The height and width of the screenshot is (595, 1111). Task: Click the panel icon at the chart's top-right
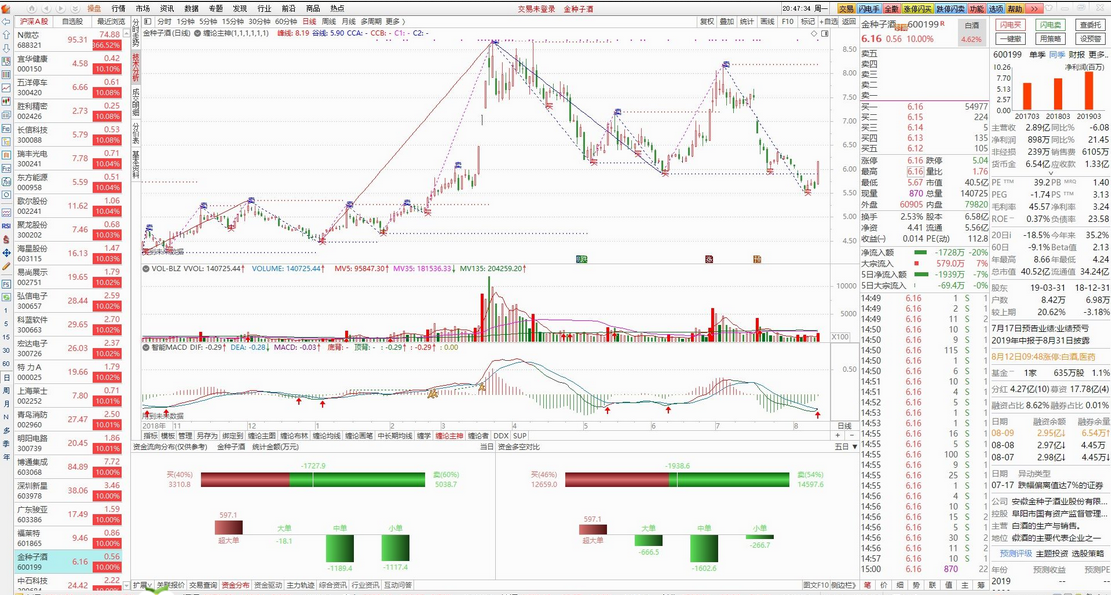pyautogui.click(x=825, y=33)
